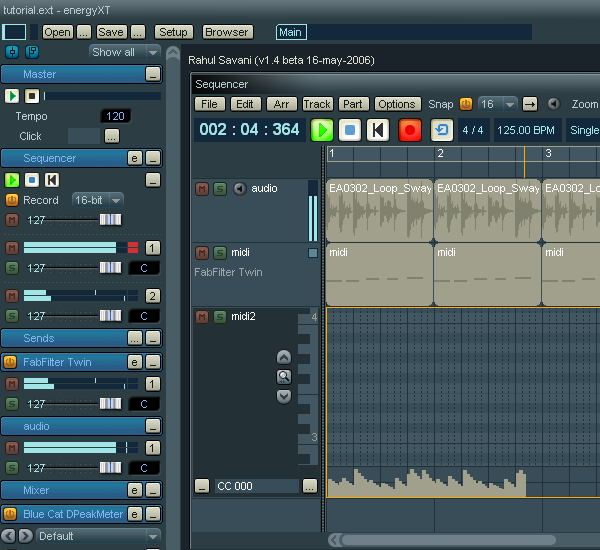Click the arrow button beside snap value
Image resolution: width=600 pixels, height=550 pixels.
pos(530,104)
